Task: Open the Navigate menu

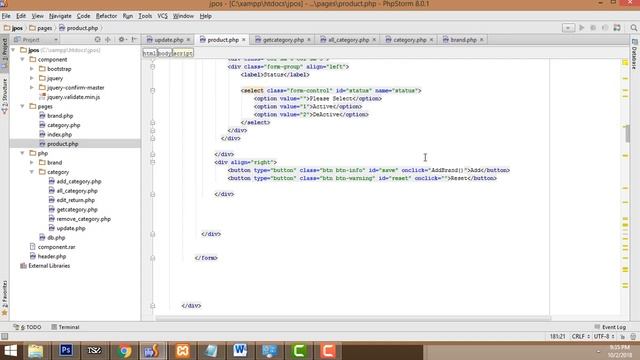Action: (60, 16)
